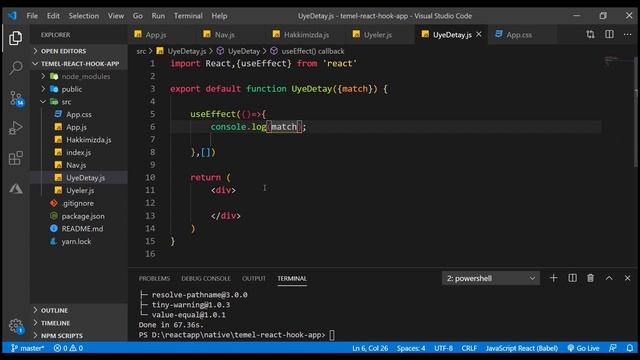This screenshot has width=640, height=360.
Task: Click UyeDetay breadcrumb segment
Action: pyautogui.click(x=239, y=51)
